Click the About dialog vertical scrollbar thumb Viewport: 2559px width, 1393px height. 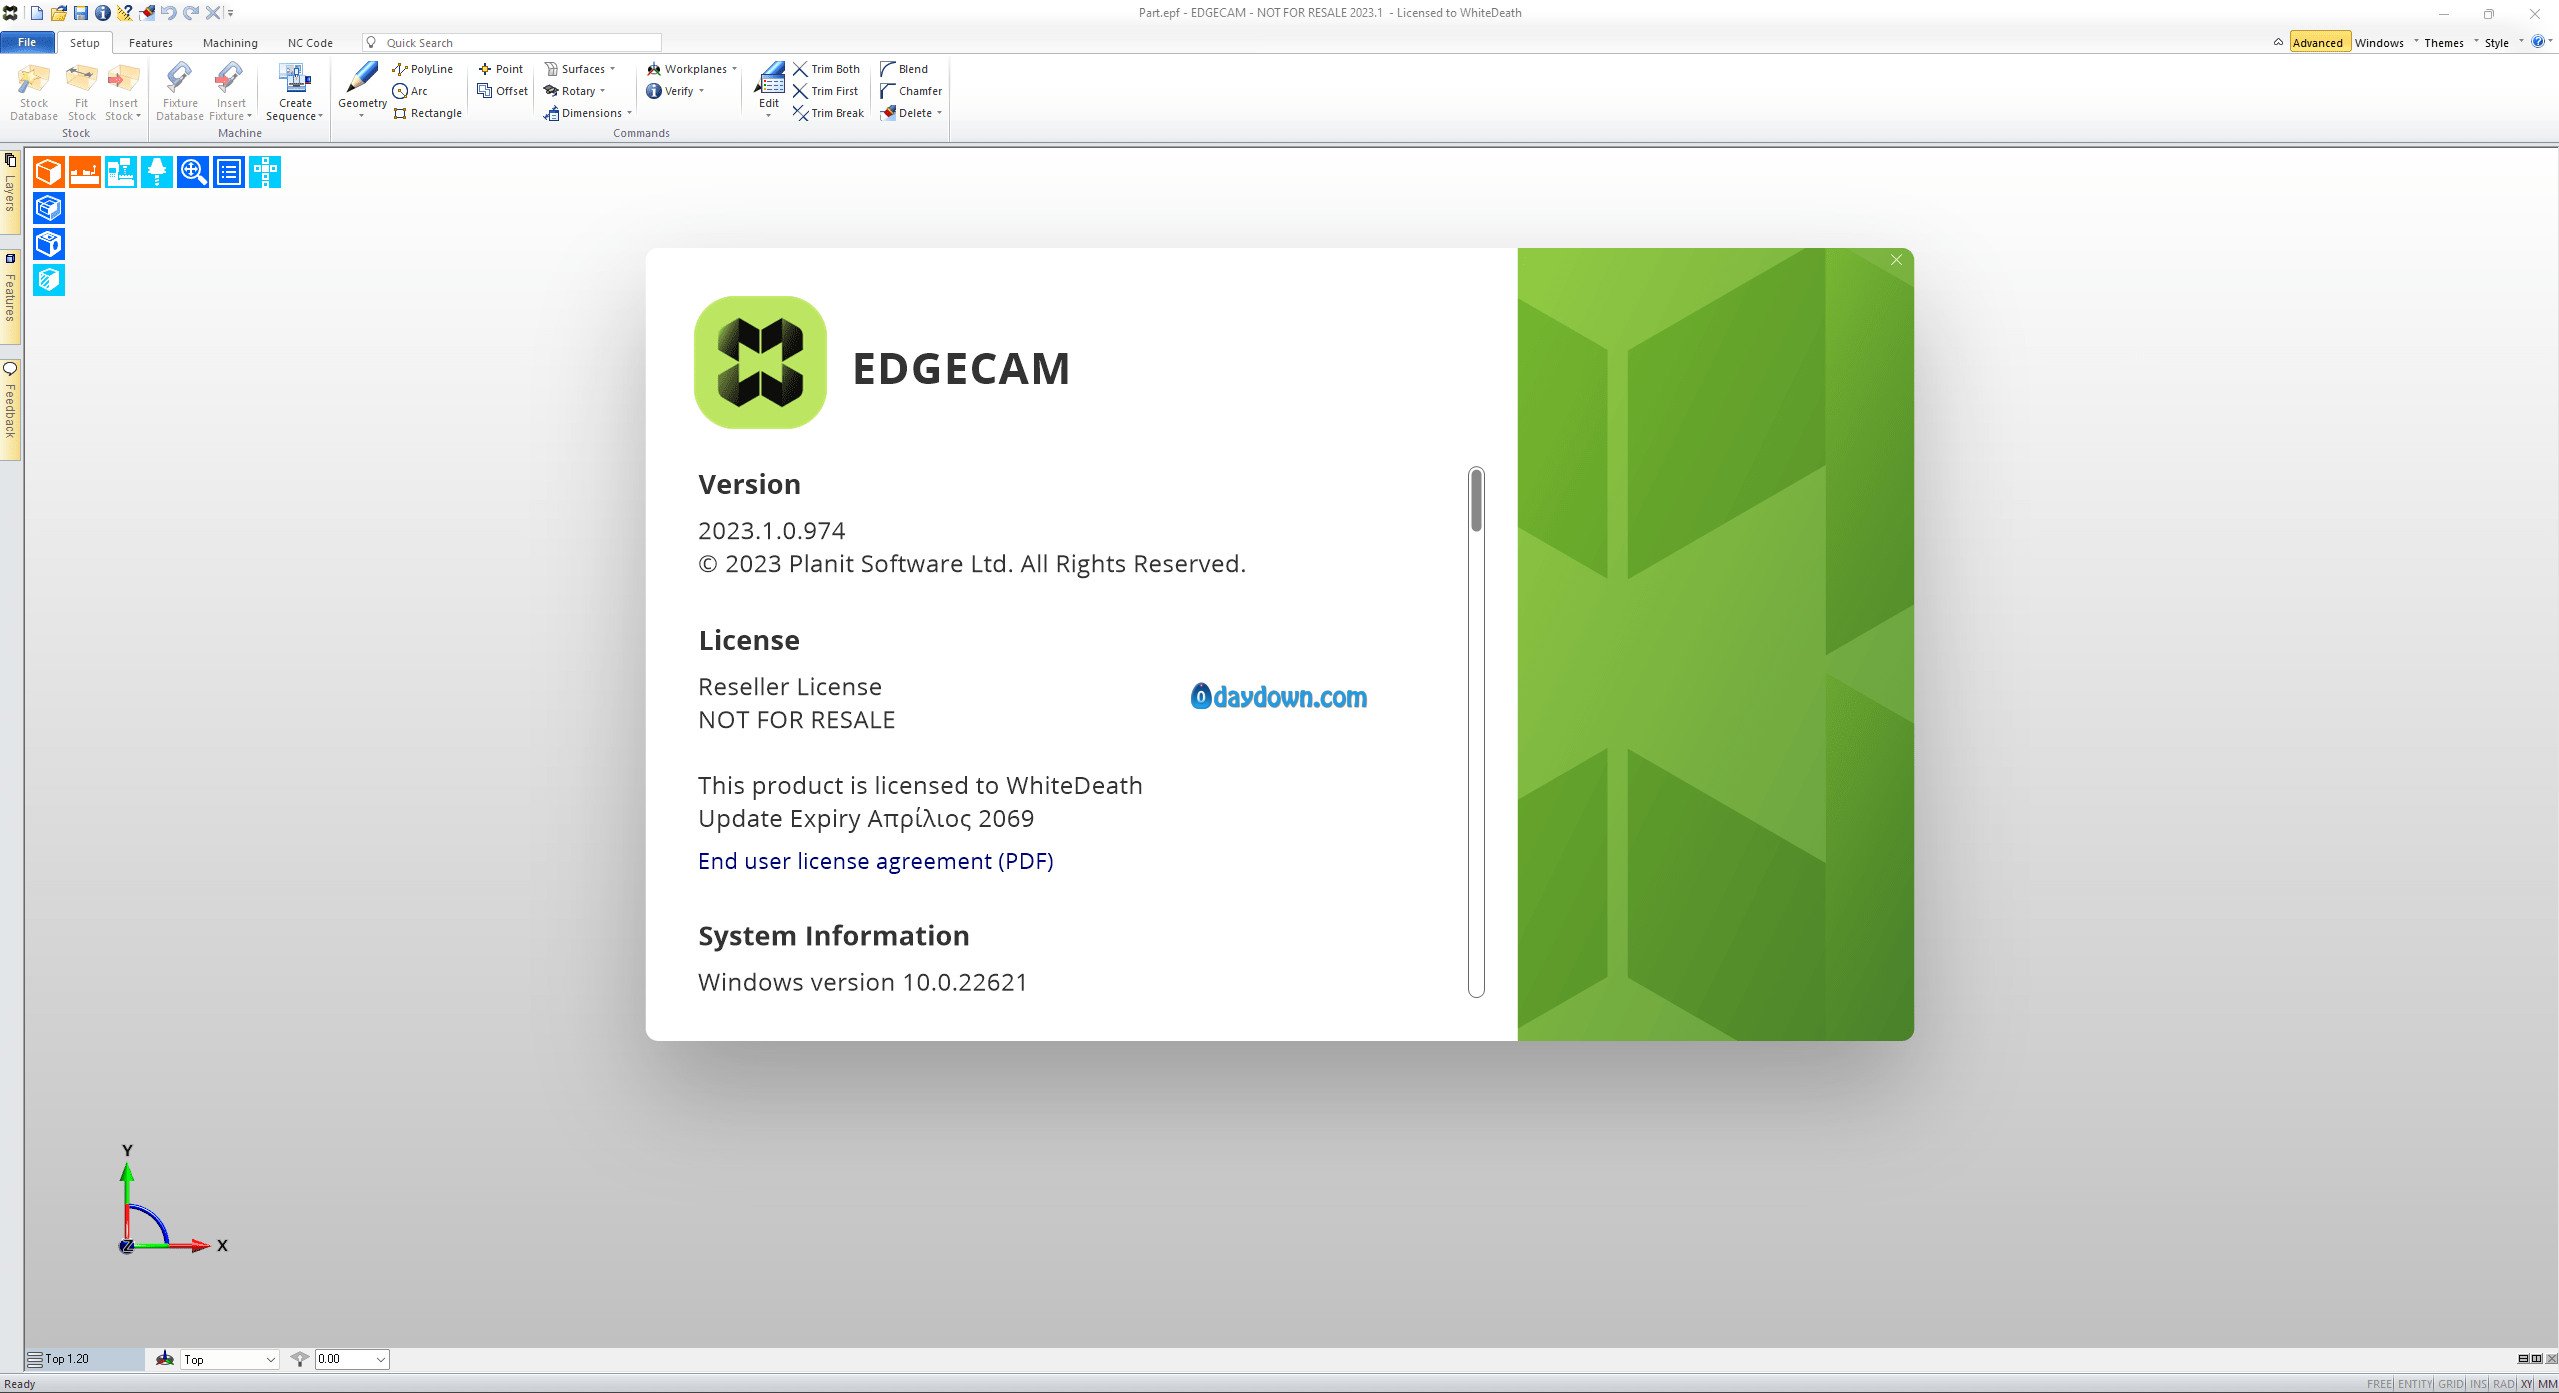click(x=1476, y=500)
